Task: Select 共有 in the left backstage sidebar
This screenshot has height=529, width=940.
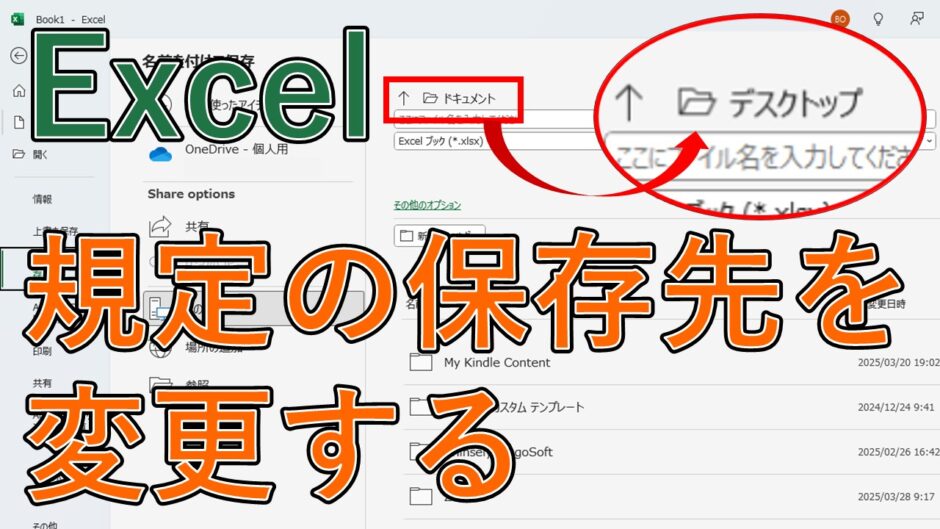Action: tap(42, 383)
